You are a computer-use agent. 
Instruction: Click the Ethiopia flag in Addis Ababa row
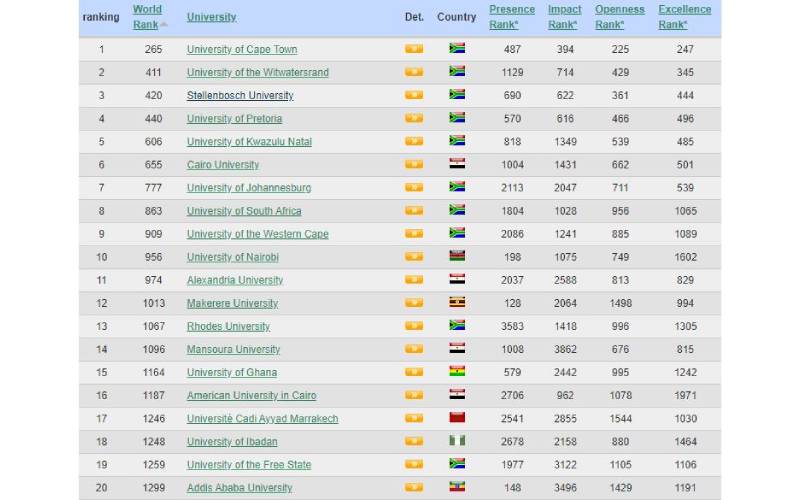(457, 487)
